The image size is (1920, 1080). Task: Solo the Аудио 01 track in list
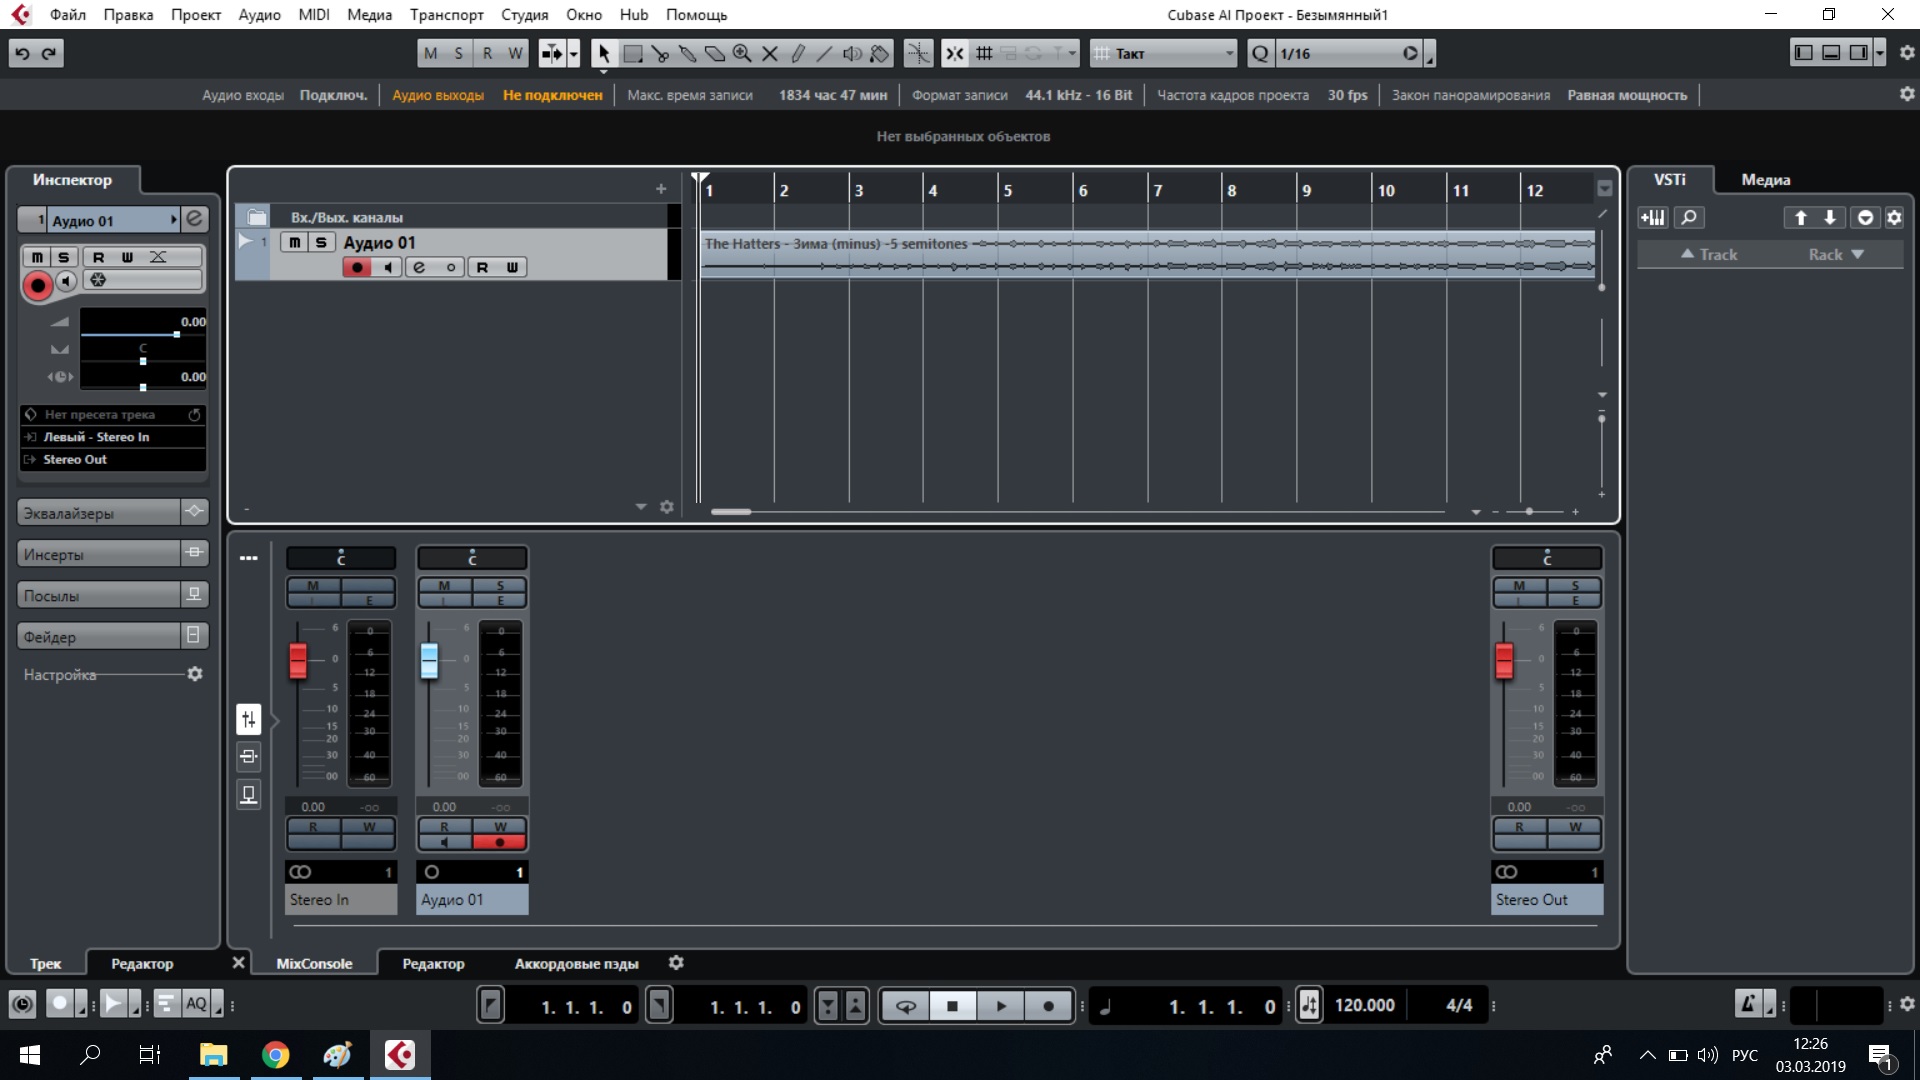click(x=320, y=242)
